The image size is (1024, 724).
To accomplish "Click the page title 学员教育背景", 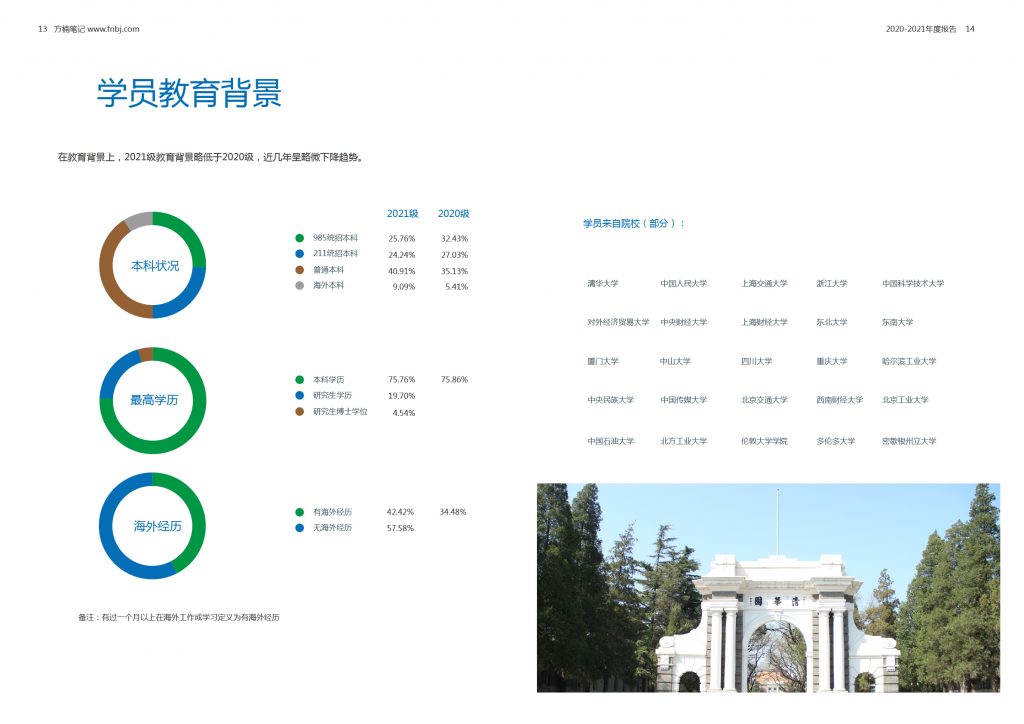I will tap(189, 93).
